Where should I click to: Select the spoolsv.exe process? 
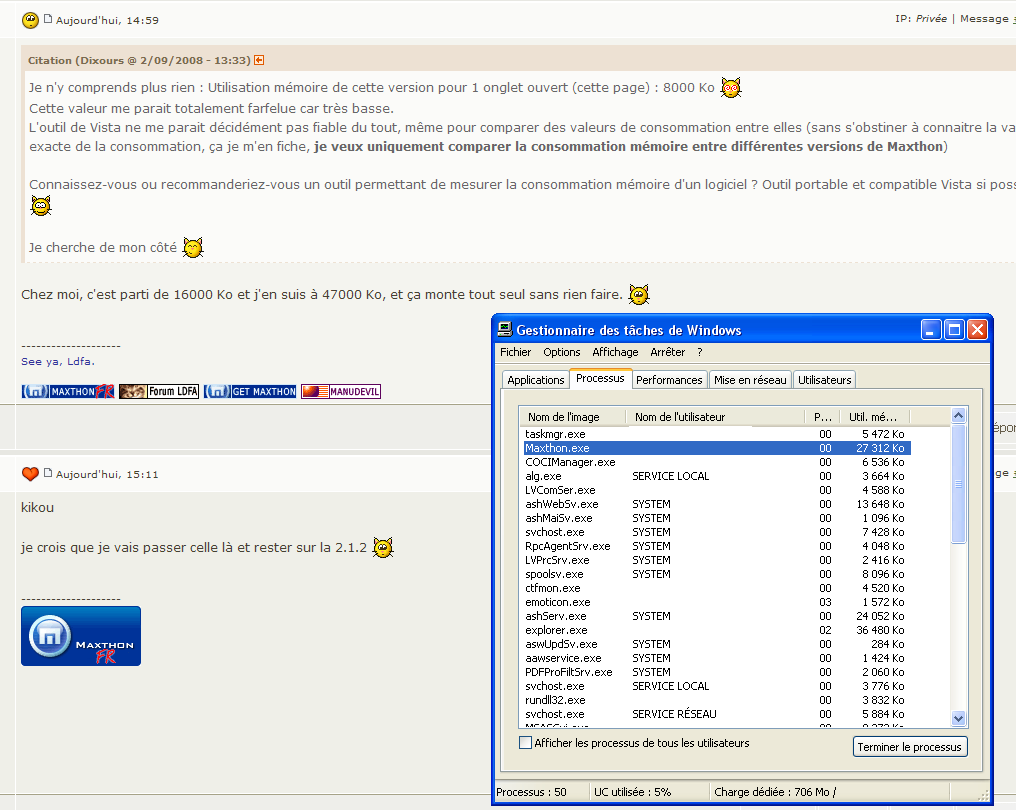(x=717, y=574)
